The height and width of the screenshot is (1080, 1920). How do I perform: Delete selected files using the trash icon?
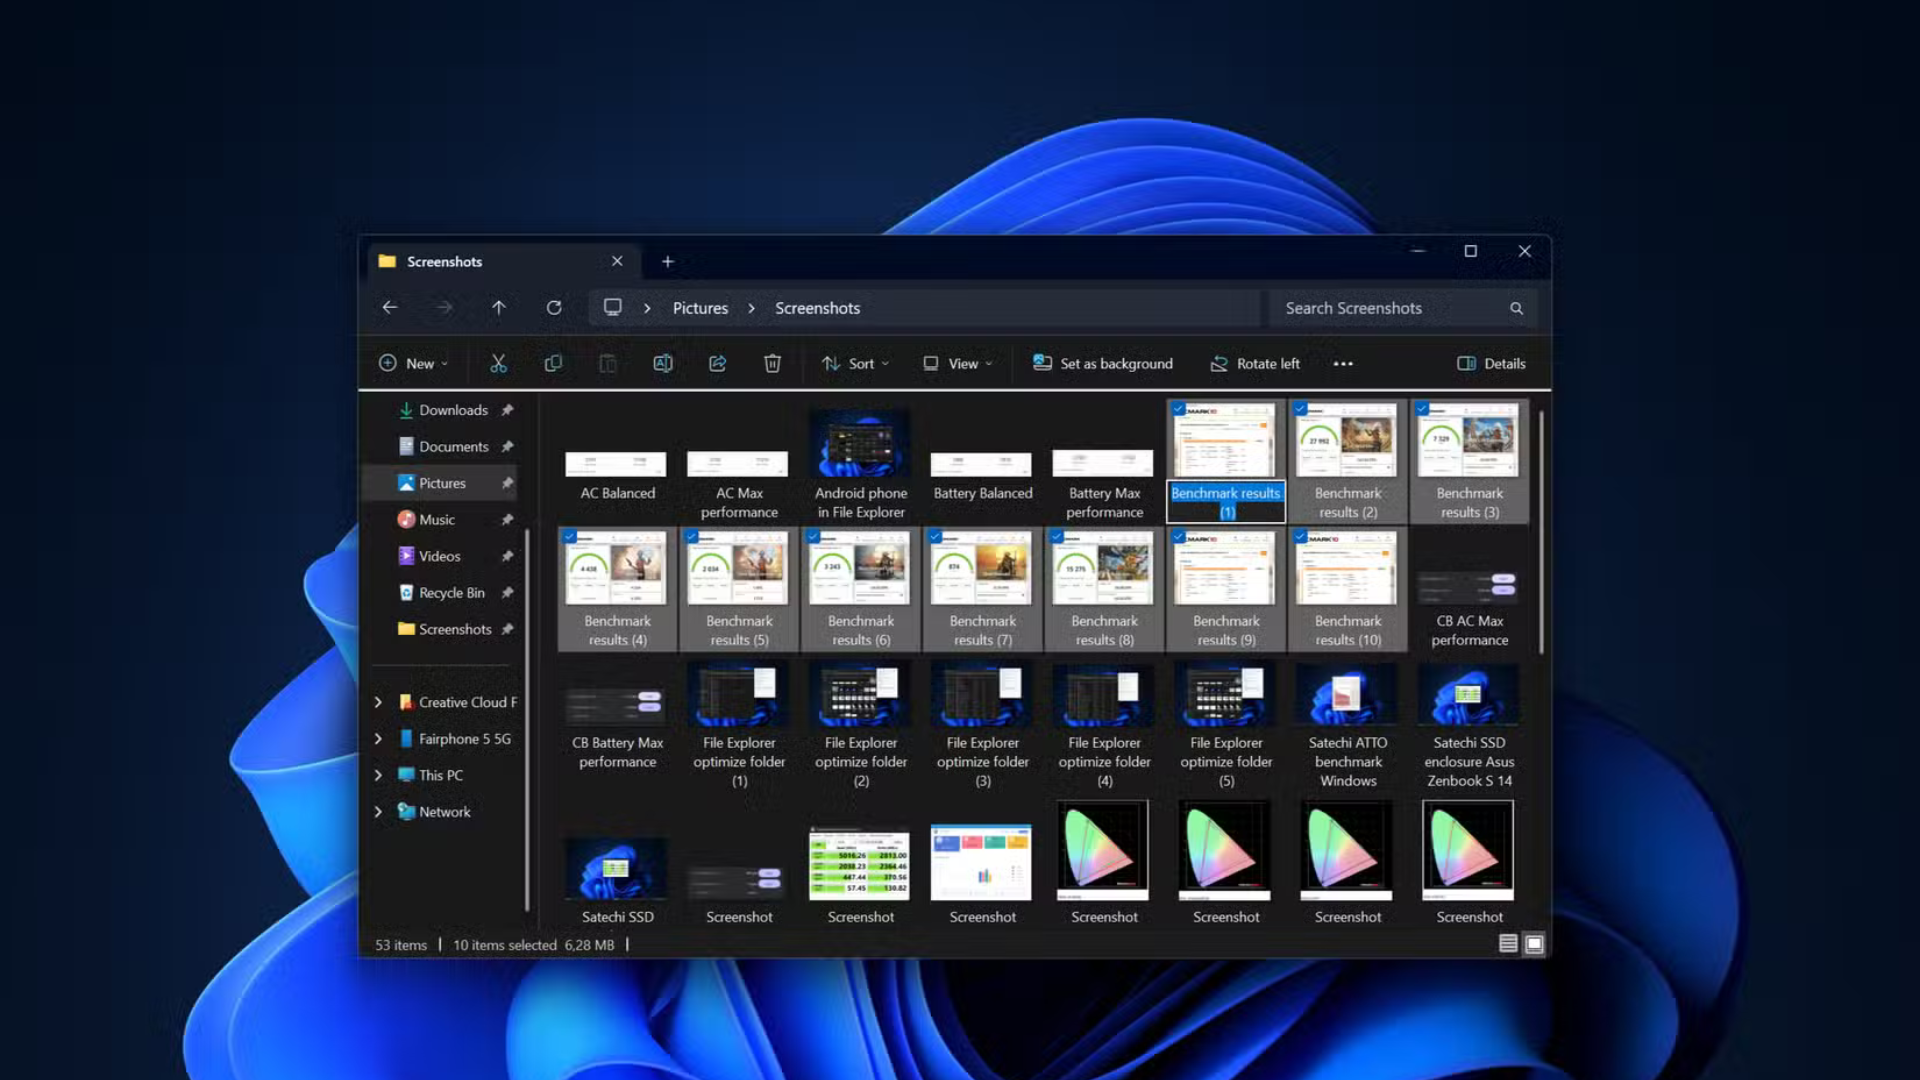coord(771,363)
